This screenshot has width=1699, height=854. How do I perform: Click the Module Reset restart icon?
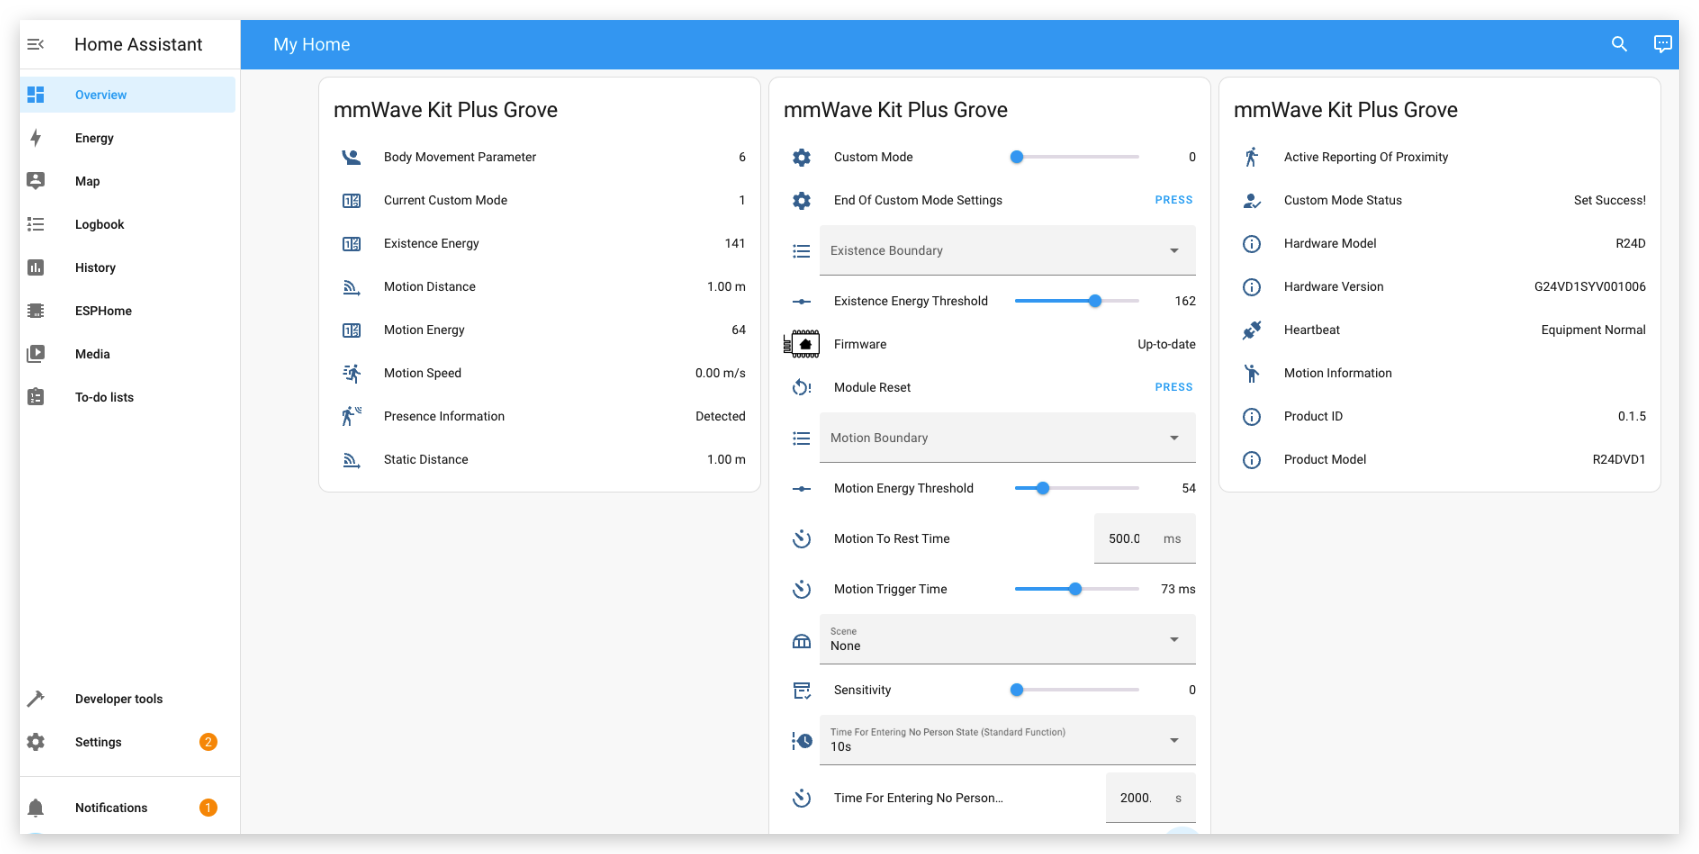[x=801, y=387]
